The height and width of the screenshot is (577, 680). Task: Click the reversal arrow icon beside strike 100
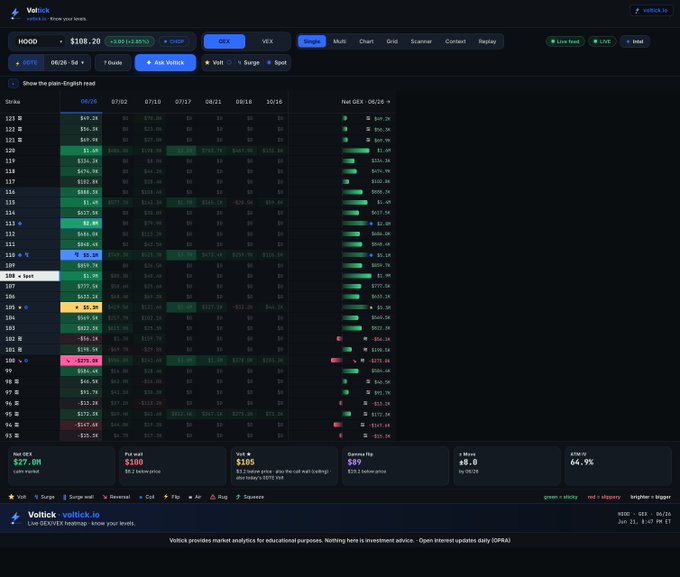pos(20,361)
